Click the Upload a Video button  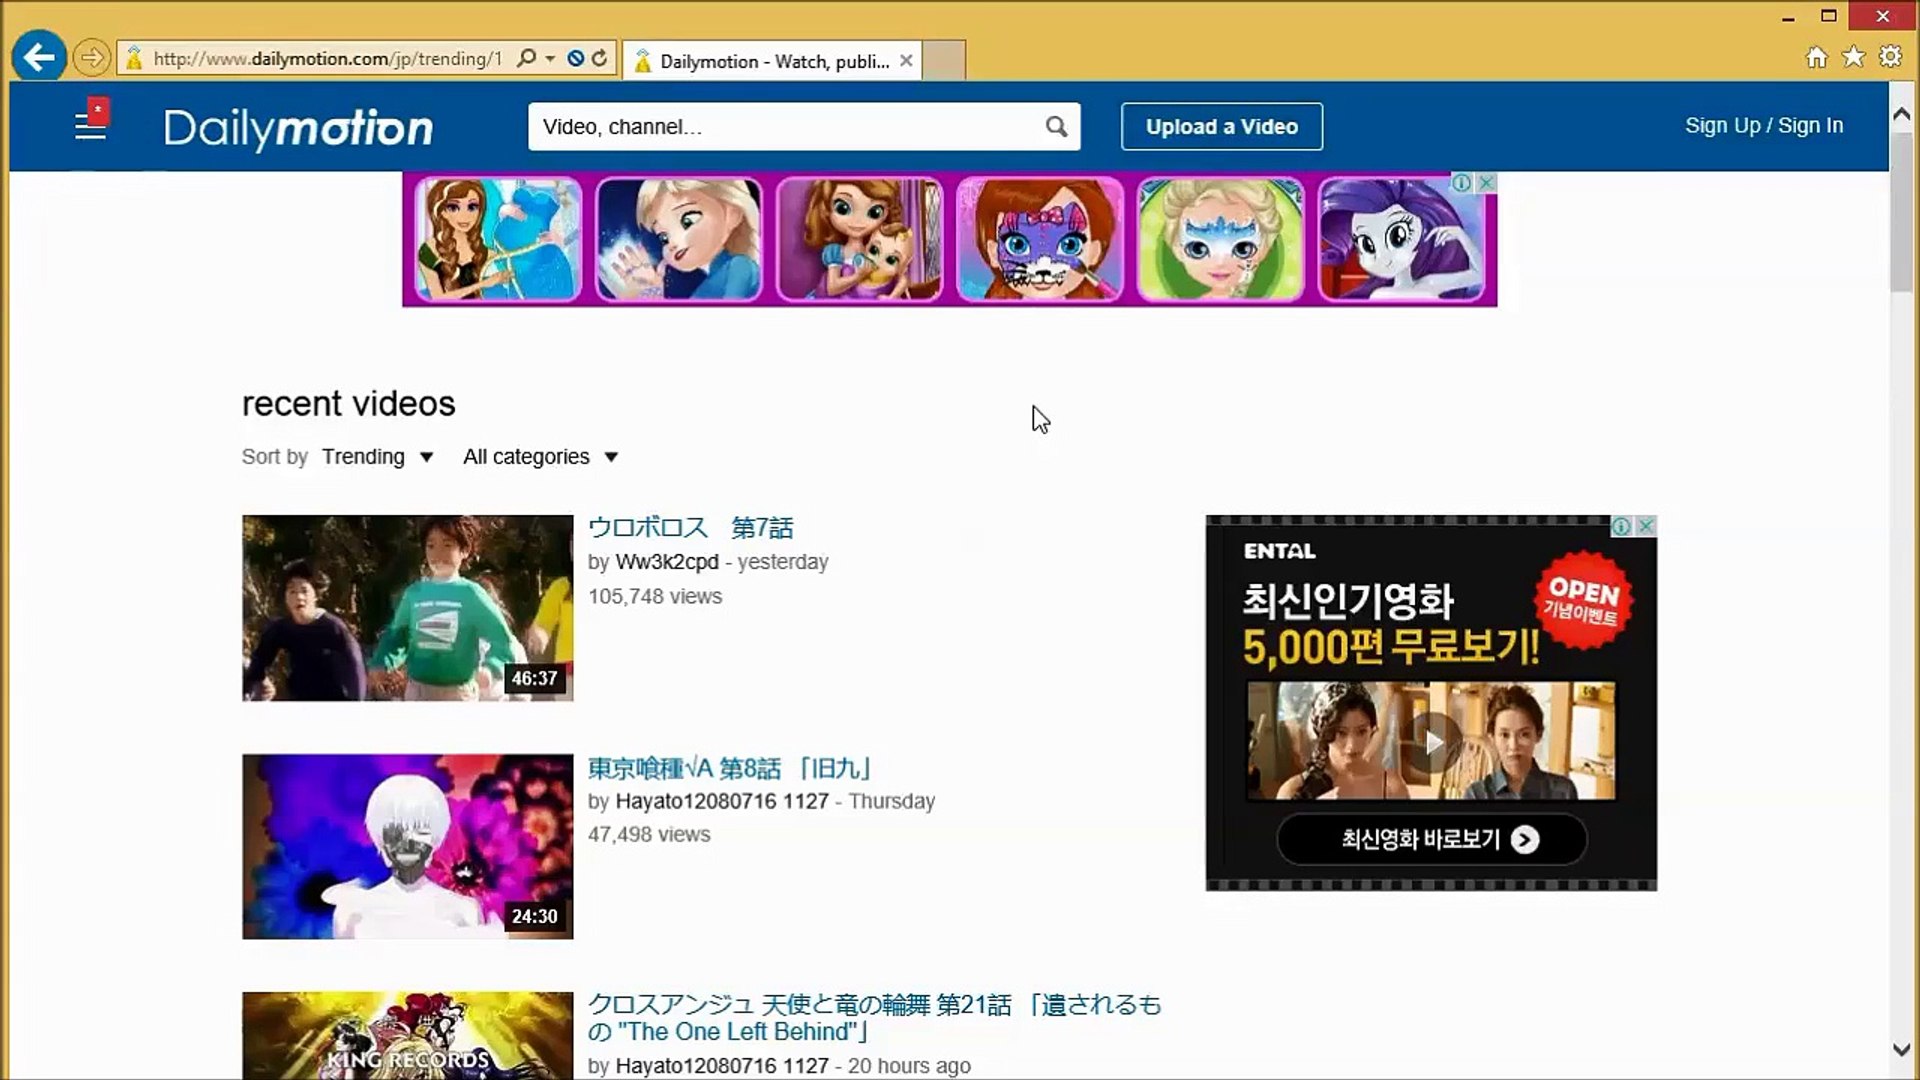pyautogui.click(x=1221, y=126)
